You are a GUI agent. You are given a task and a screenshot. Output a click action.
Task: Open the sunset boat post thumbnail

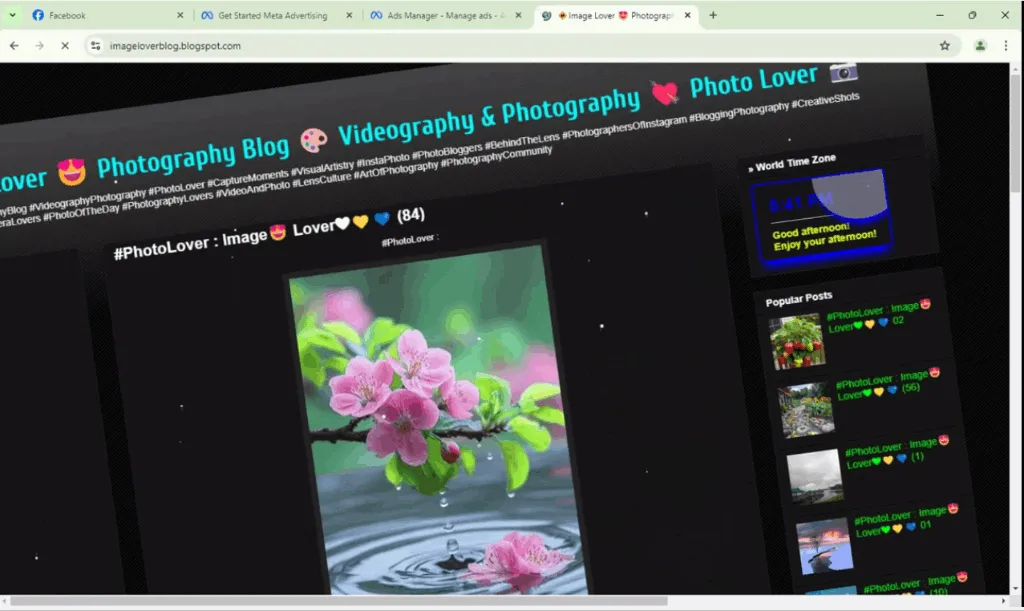pos(824,546)
